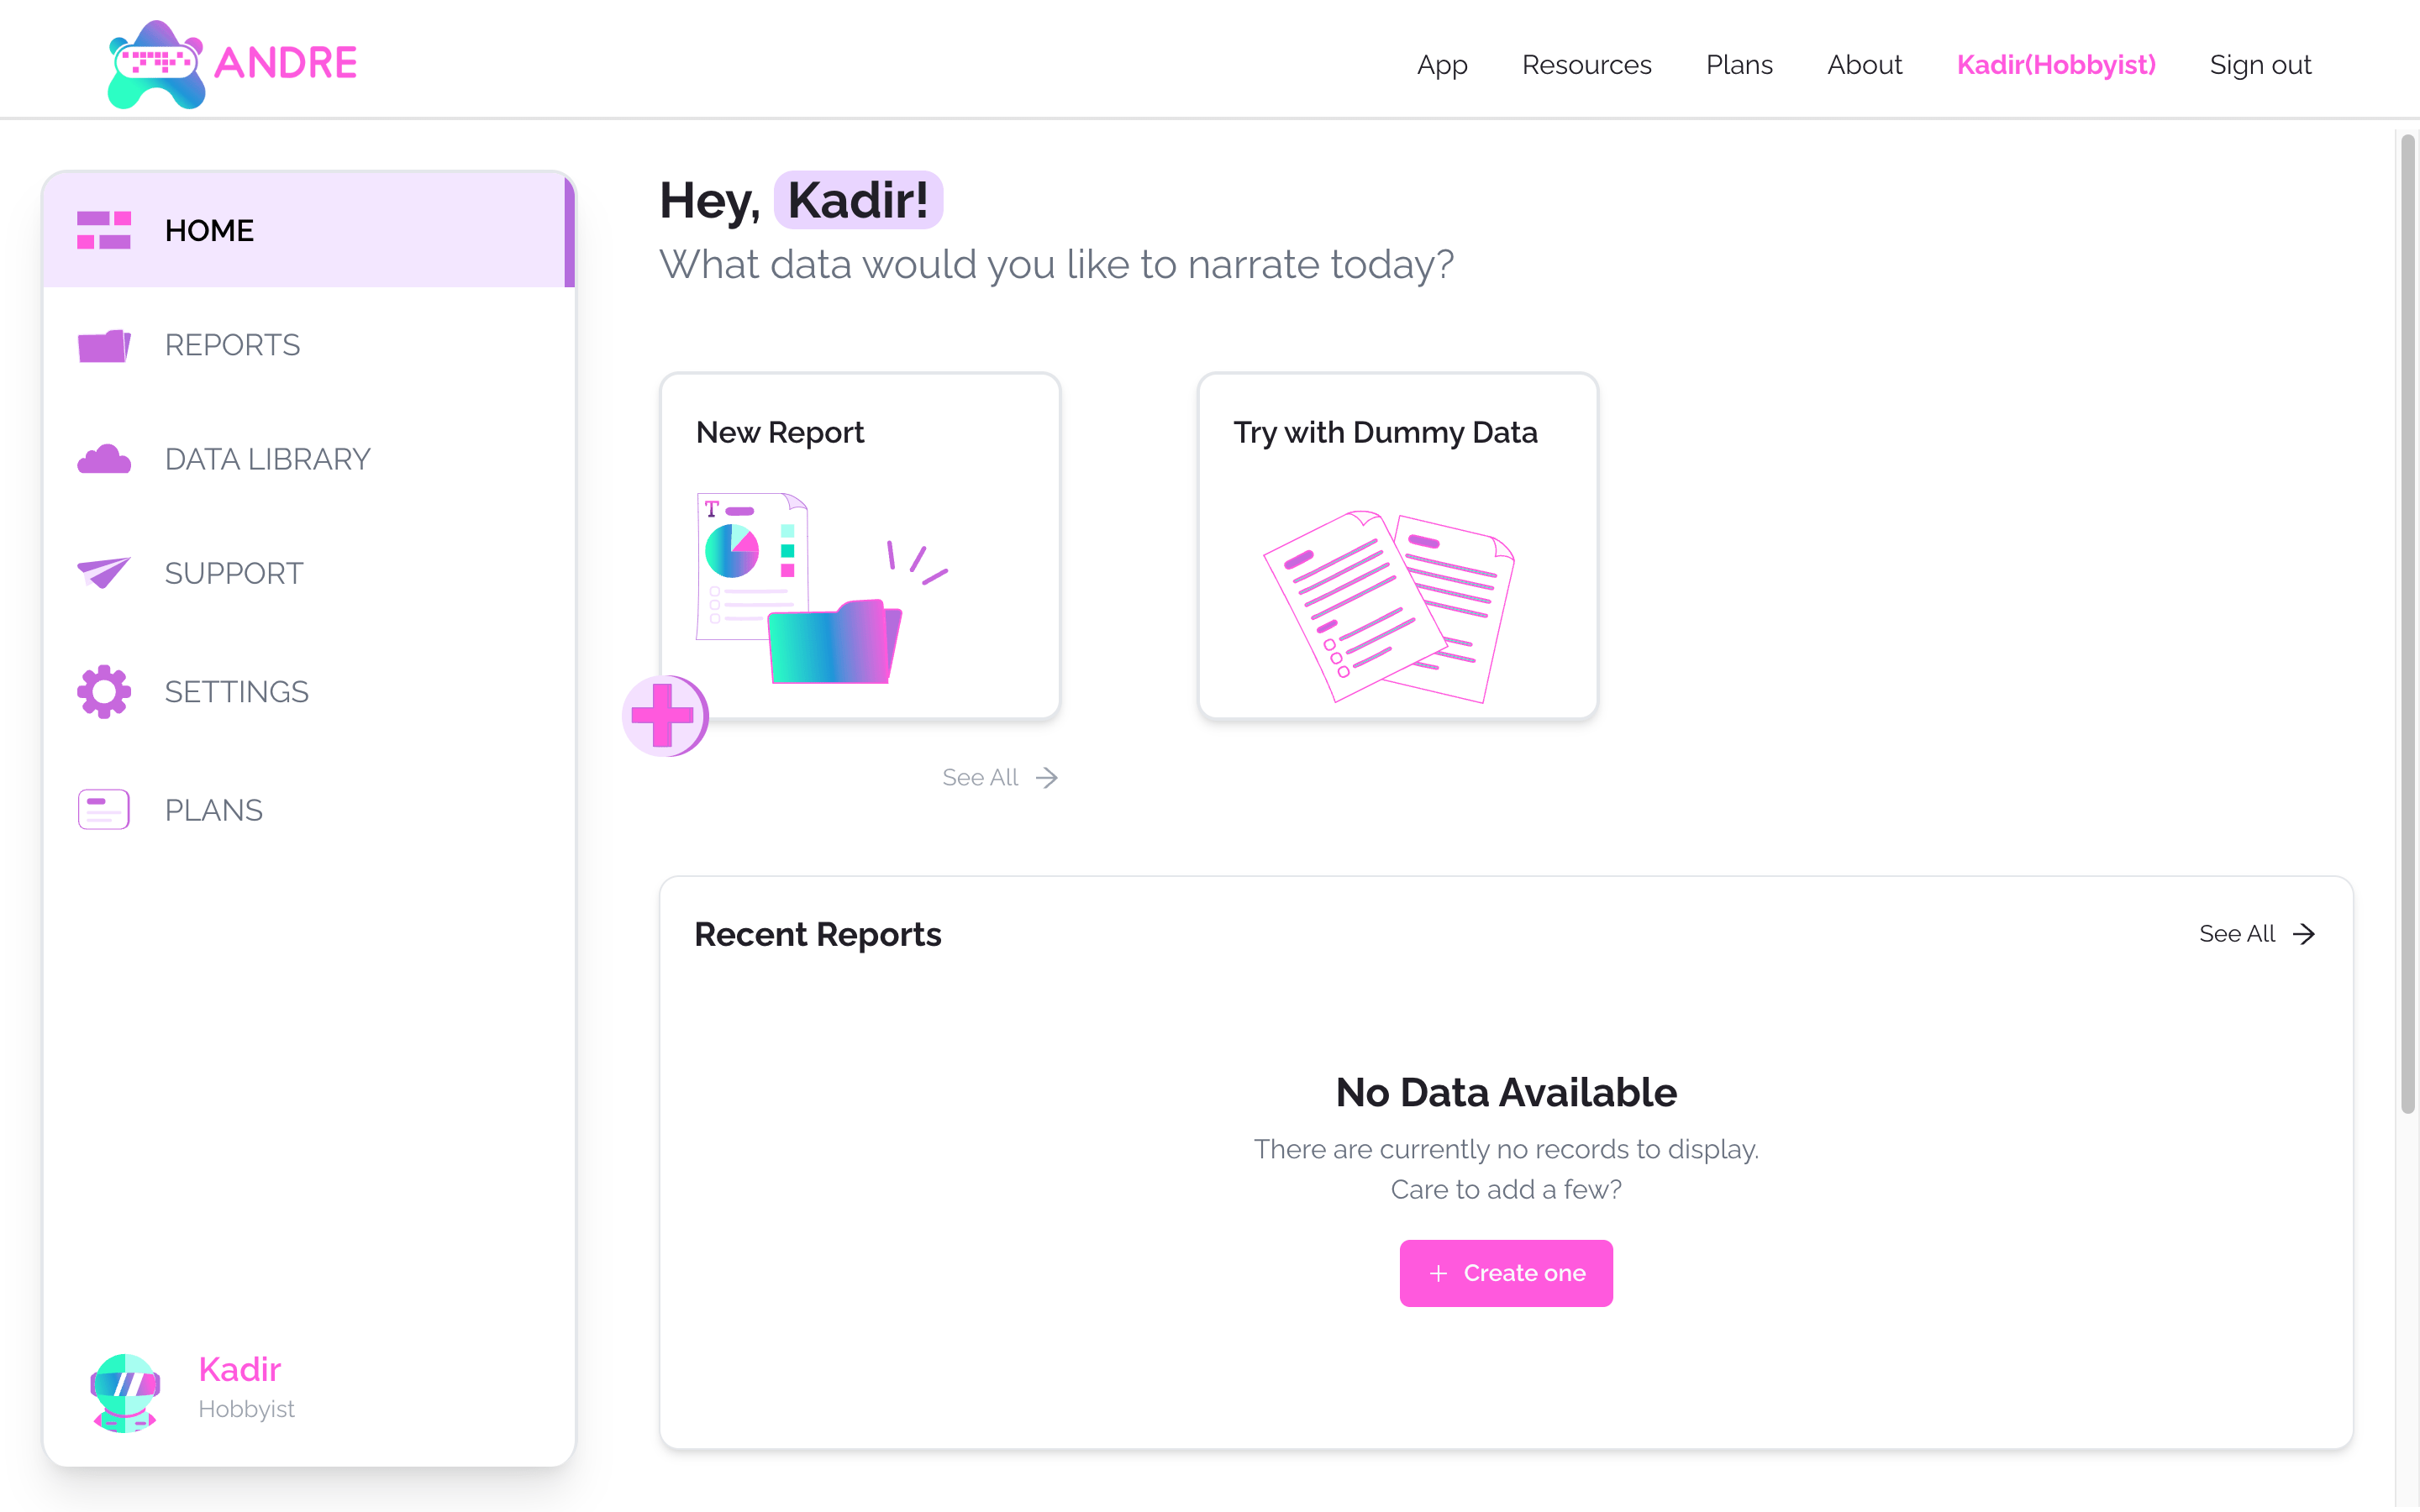Open the Resources menu item
2420x1512 pixels.
(1586, 65)
